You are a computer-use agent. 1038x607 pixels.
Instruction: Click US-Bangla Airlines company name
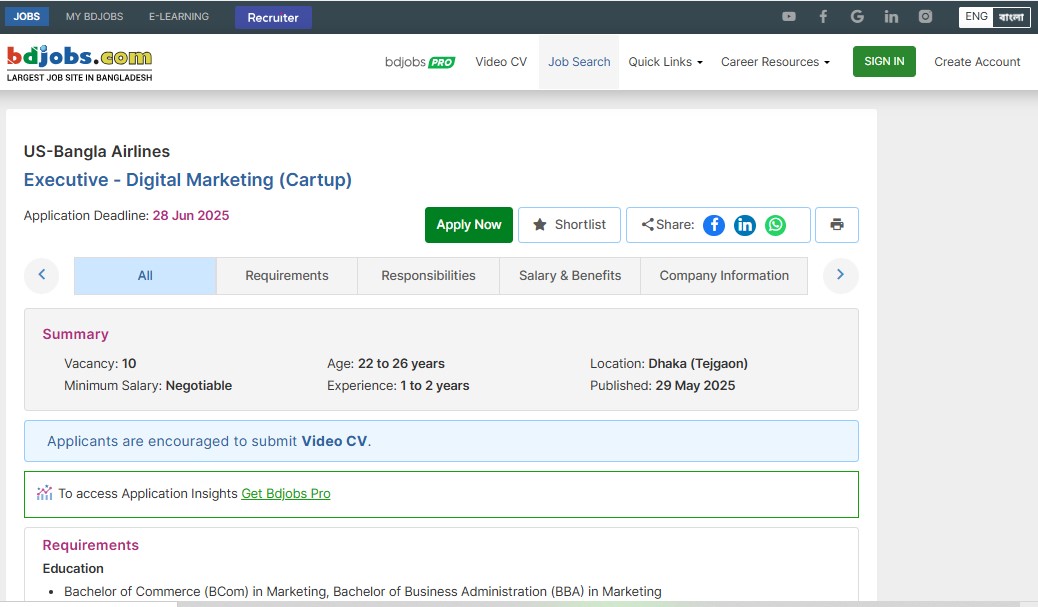tap(97, 152)
